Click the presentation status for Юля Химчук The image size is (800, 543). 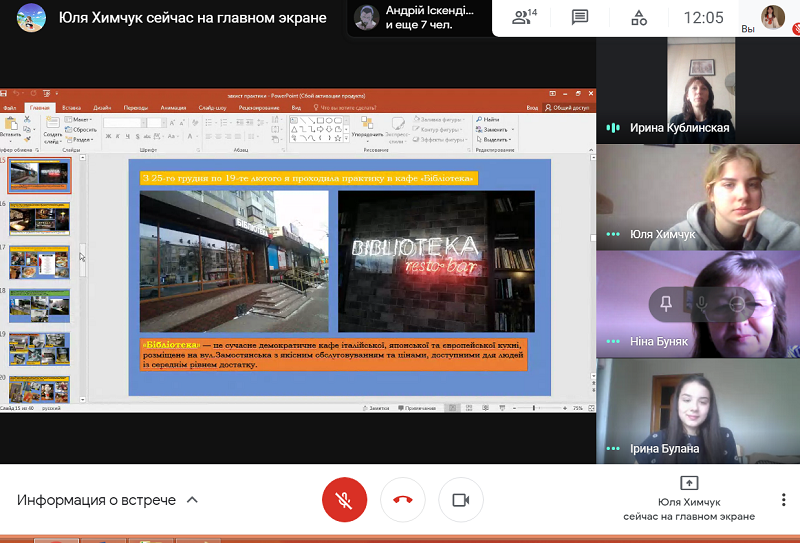click(x=689, y=500)
